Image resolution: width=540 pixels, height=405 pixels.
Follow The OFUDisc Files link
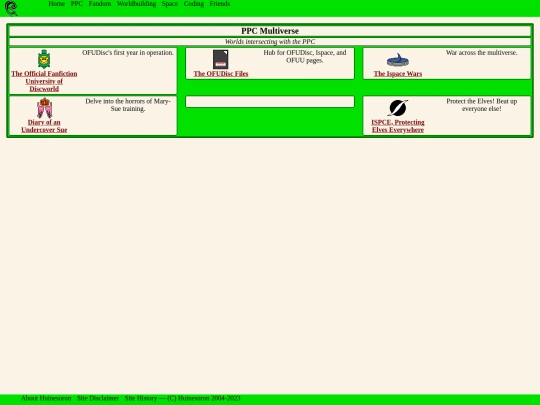[x=221, y=74]
